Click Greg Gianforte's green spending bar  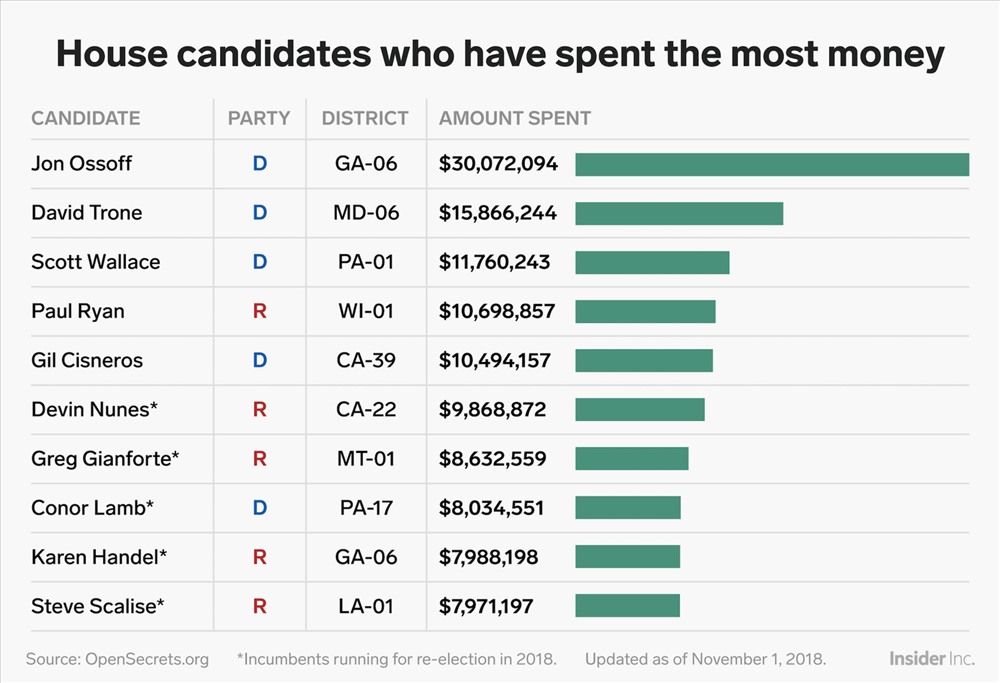tap(631, 459)
